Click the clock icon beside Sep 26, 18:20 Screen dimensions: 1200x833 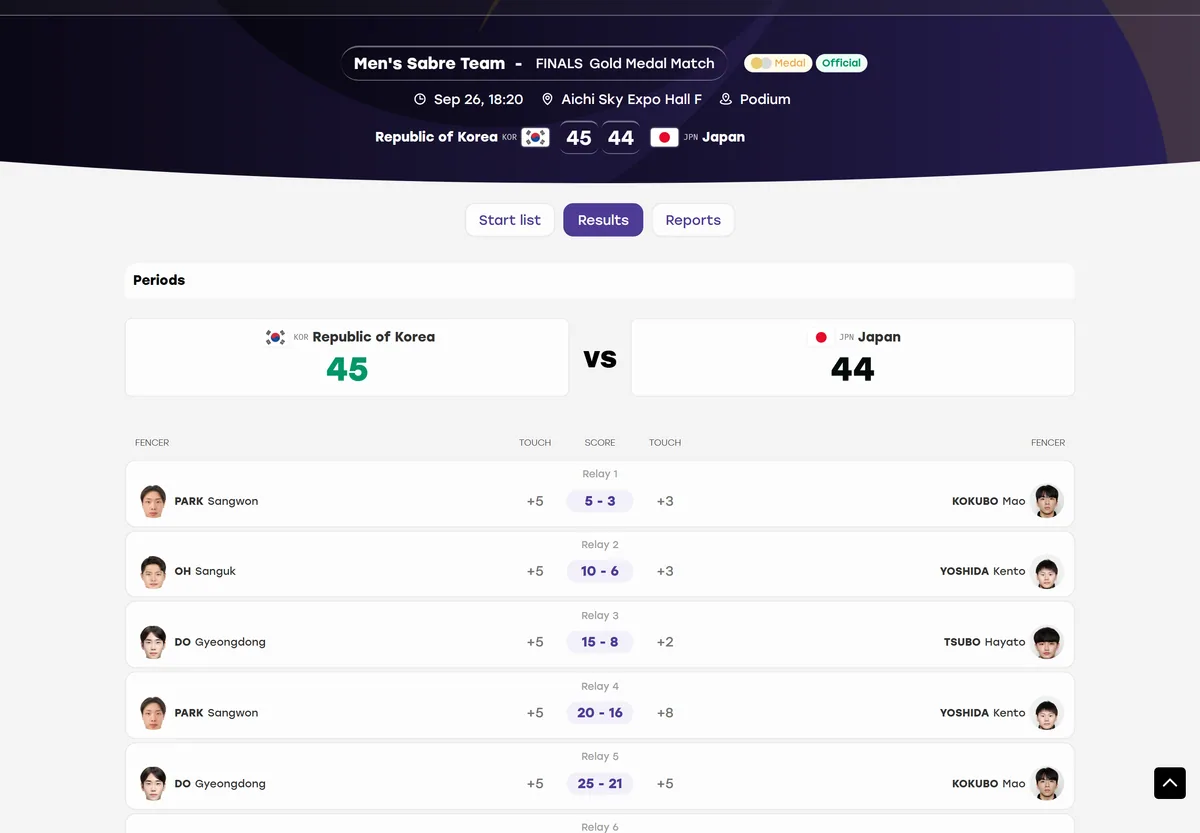420,99
